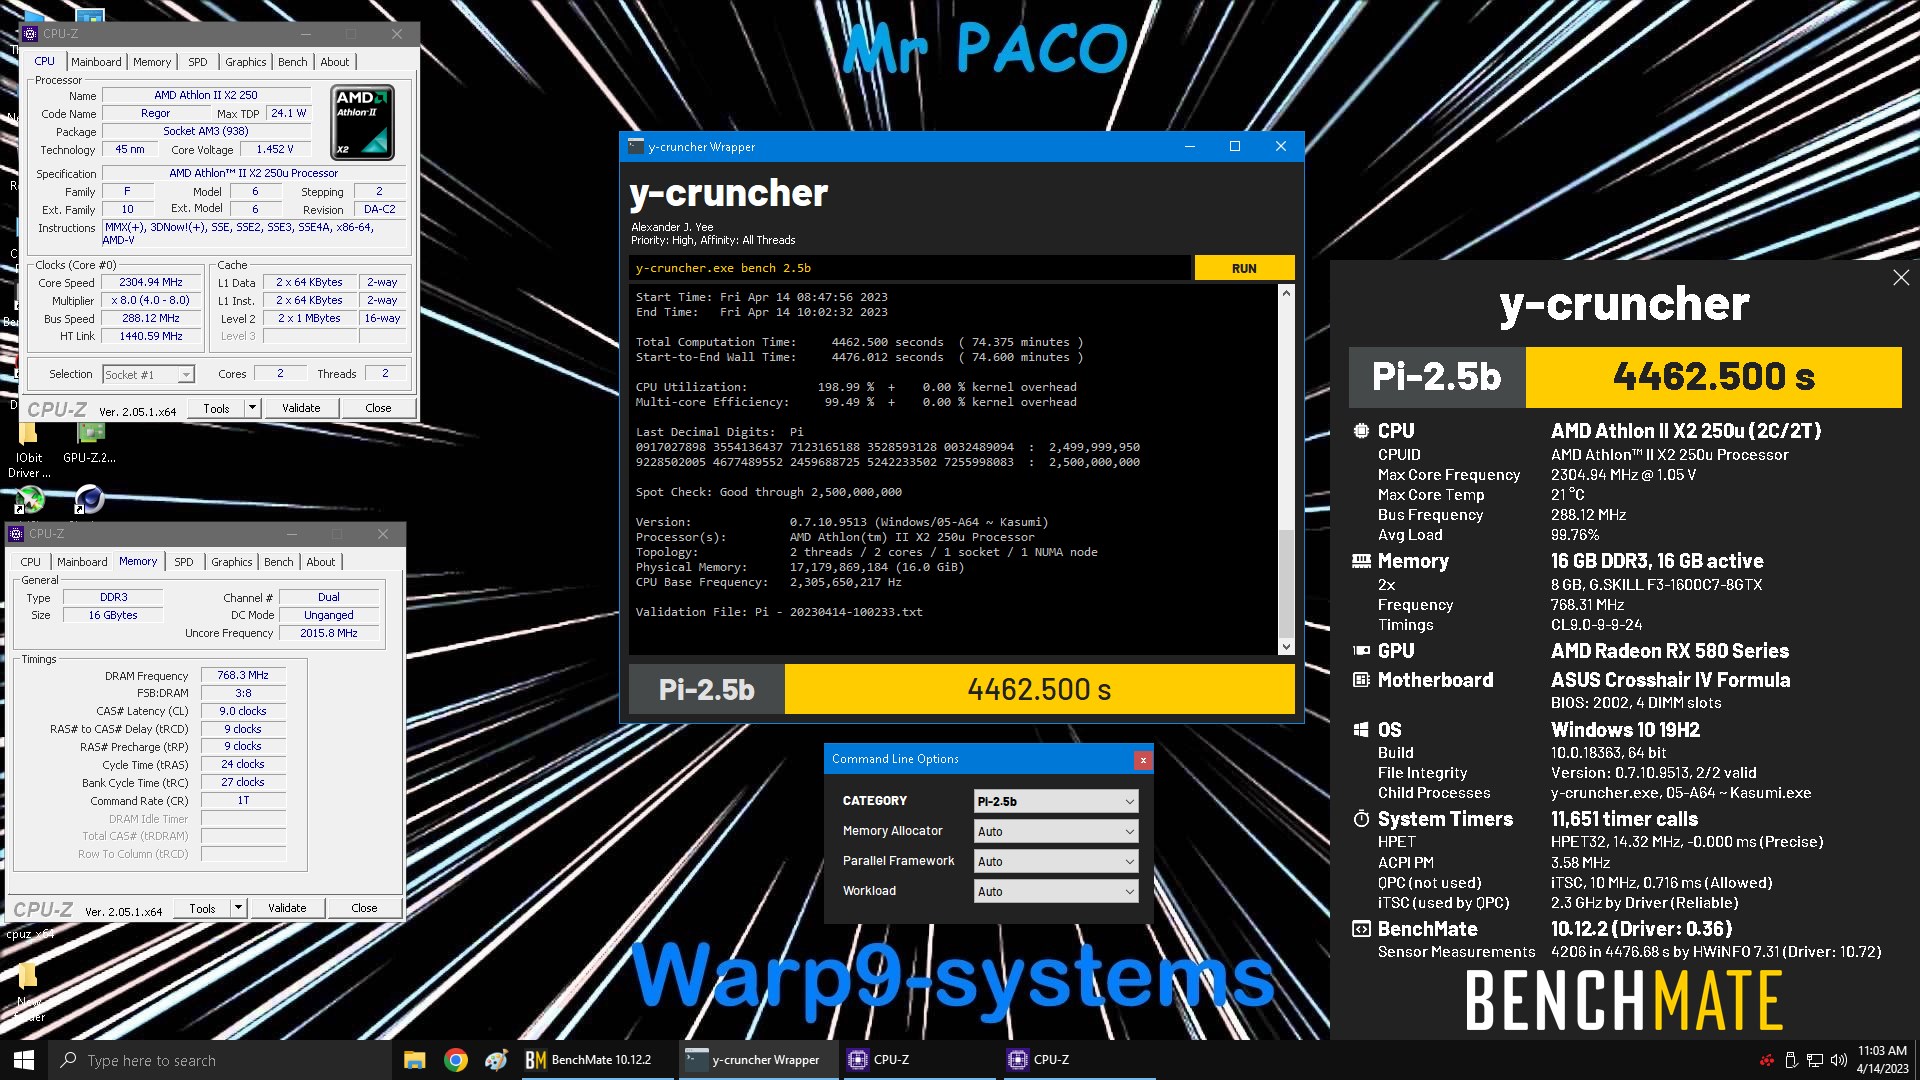
Task: Click the System Timers clock icon
Action: tap(1361, 819)
